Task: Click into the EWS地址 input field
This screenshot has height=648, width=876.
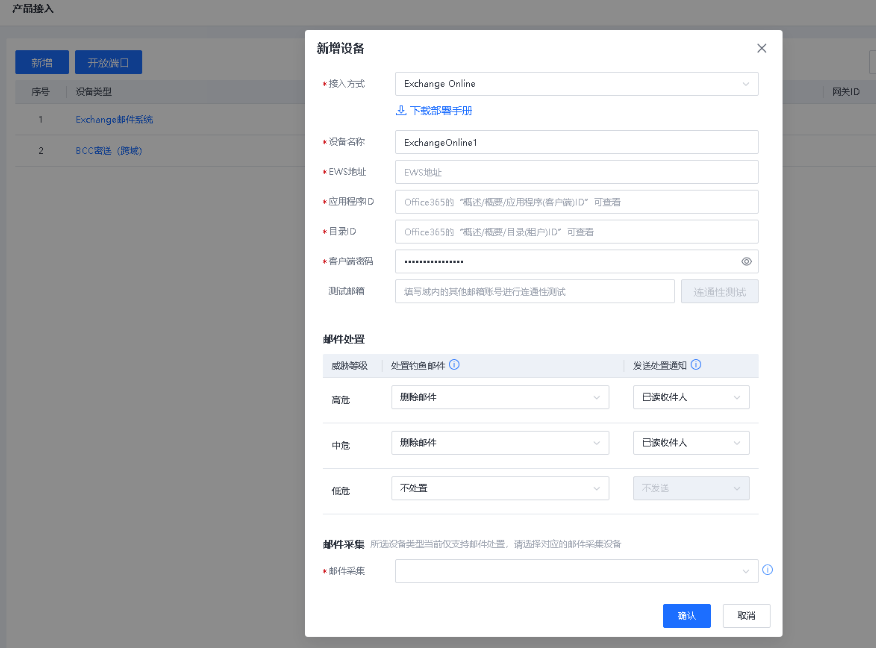Action: 576,172
